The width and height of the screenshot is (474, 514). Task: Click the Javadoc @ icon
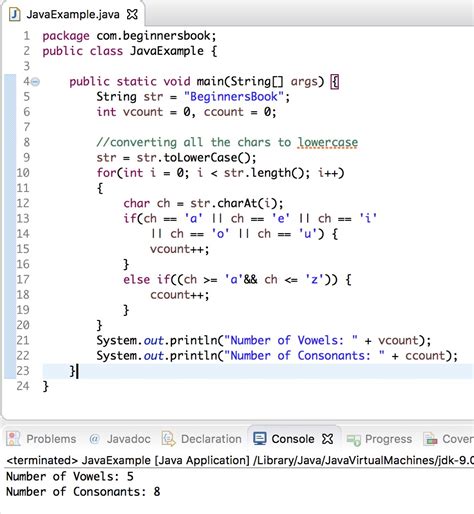pos(94,439)
